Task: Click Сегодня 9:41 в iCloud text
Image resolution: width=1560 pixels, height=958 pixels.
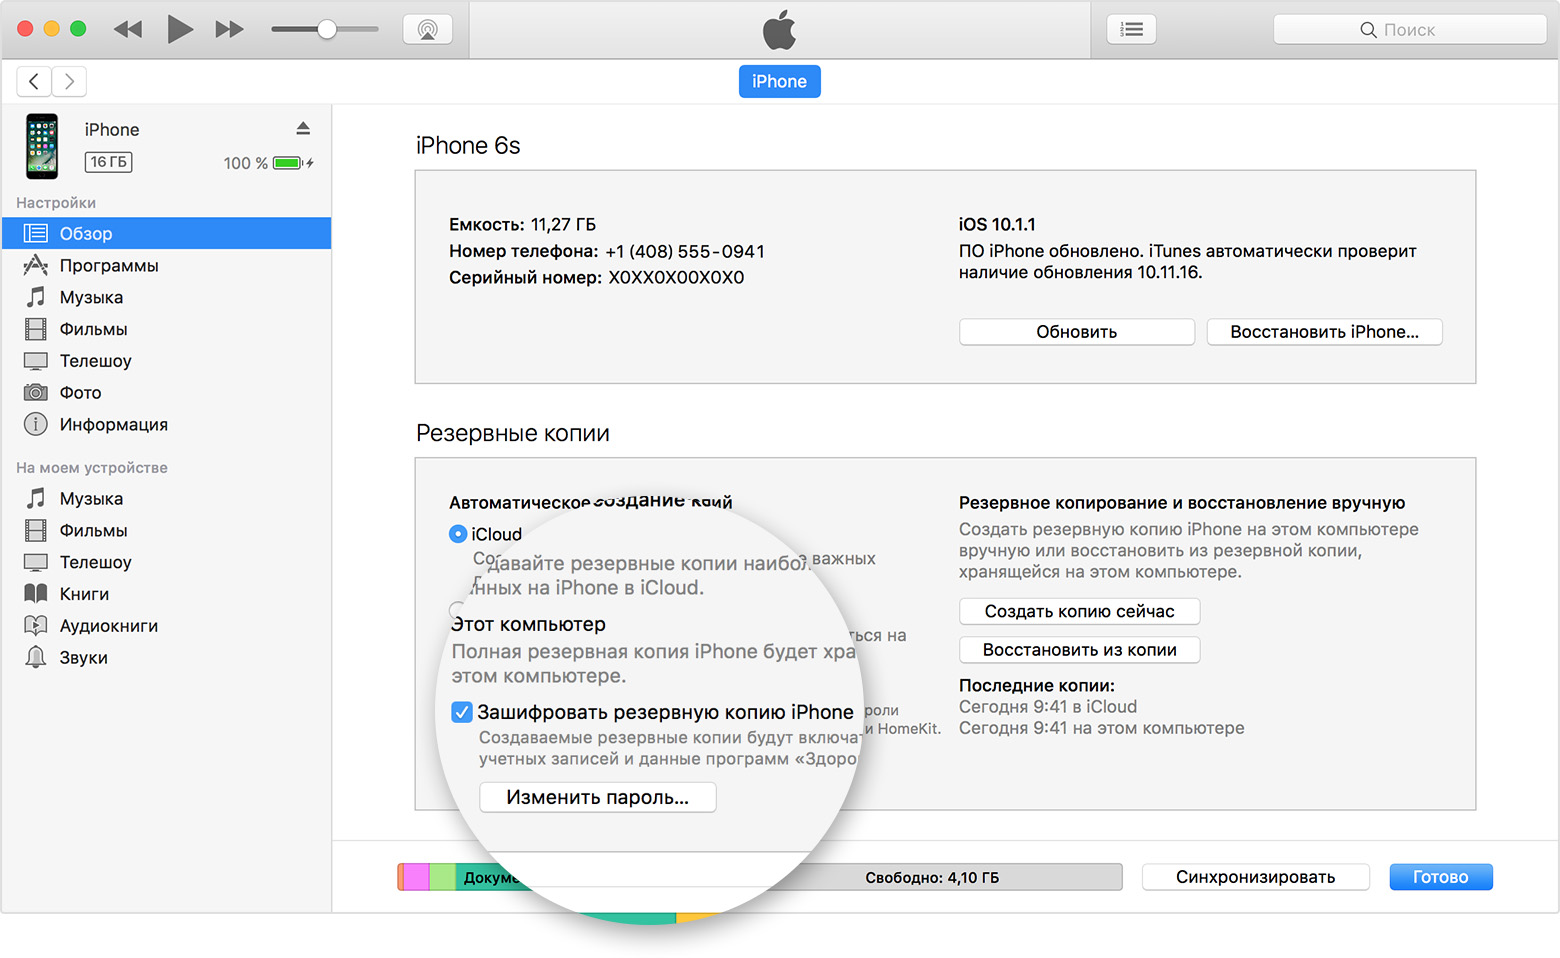Action: [x=1048, y=706]
